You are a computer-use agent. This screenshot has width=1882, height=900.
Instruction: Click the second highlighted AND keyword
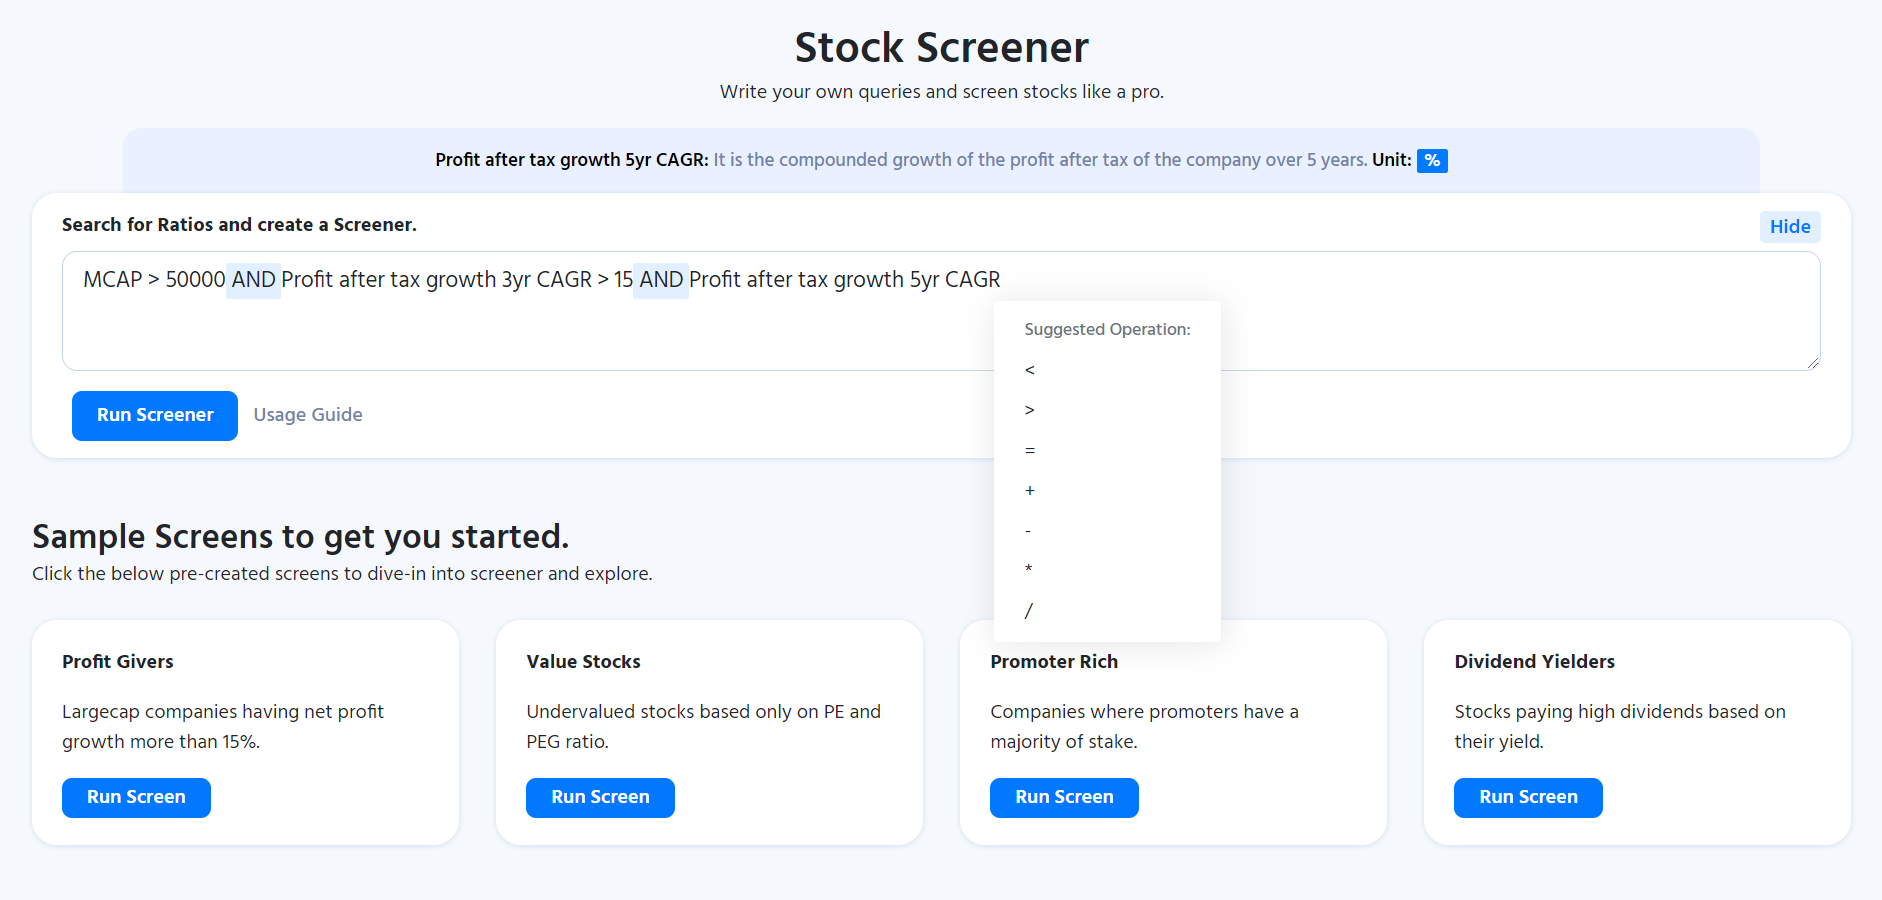pyautogui.click(x=661, y=280)
